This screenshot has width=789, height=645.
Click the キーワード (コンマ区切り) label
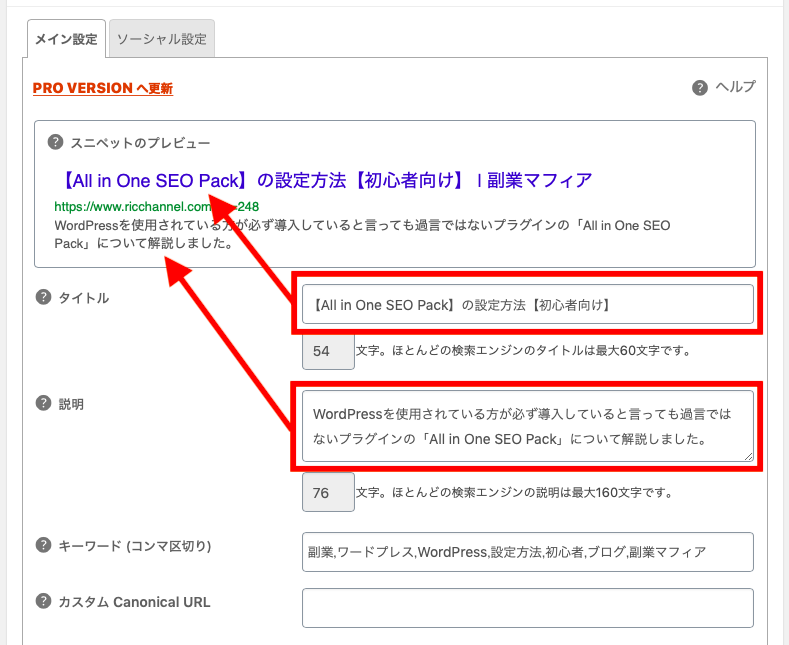(135, 546)
